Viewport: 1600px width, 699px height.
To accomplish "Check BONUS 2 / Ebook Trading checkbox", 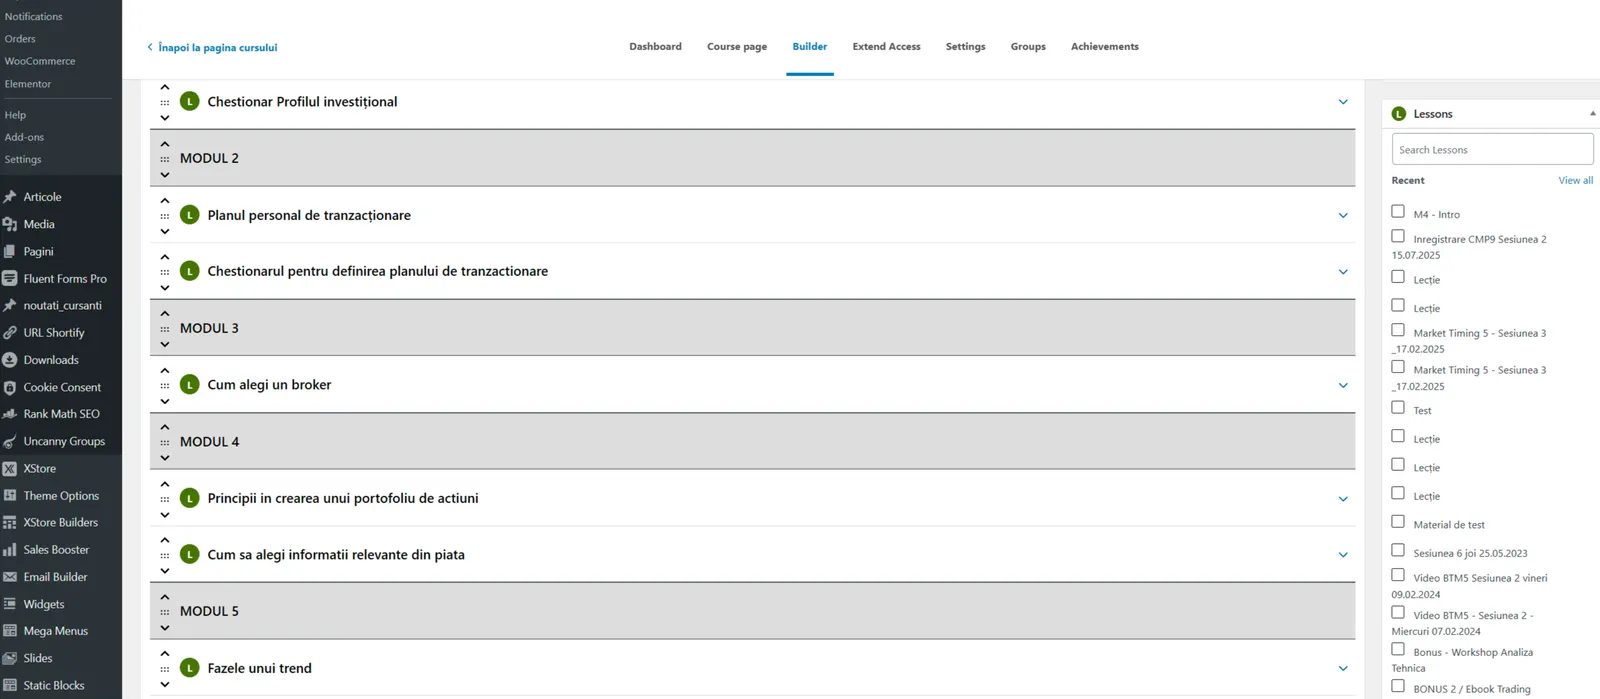I will point(1398,686).
